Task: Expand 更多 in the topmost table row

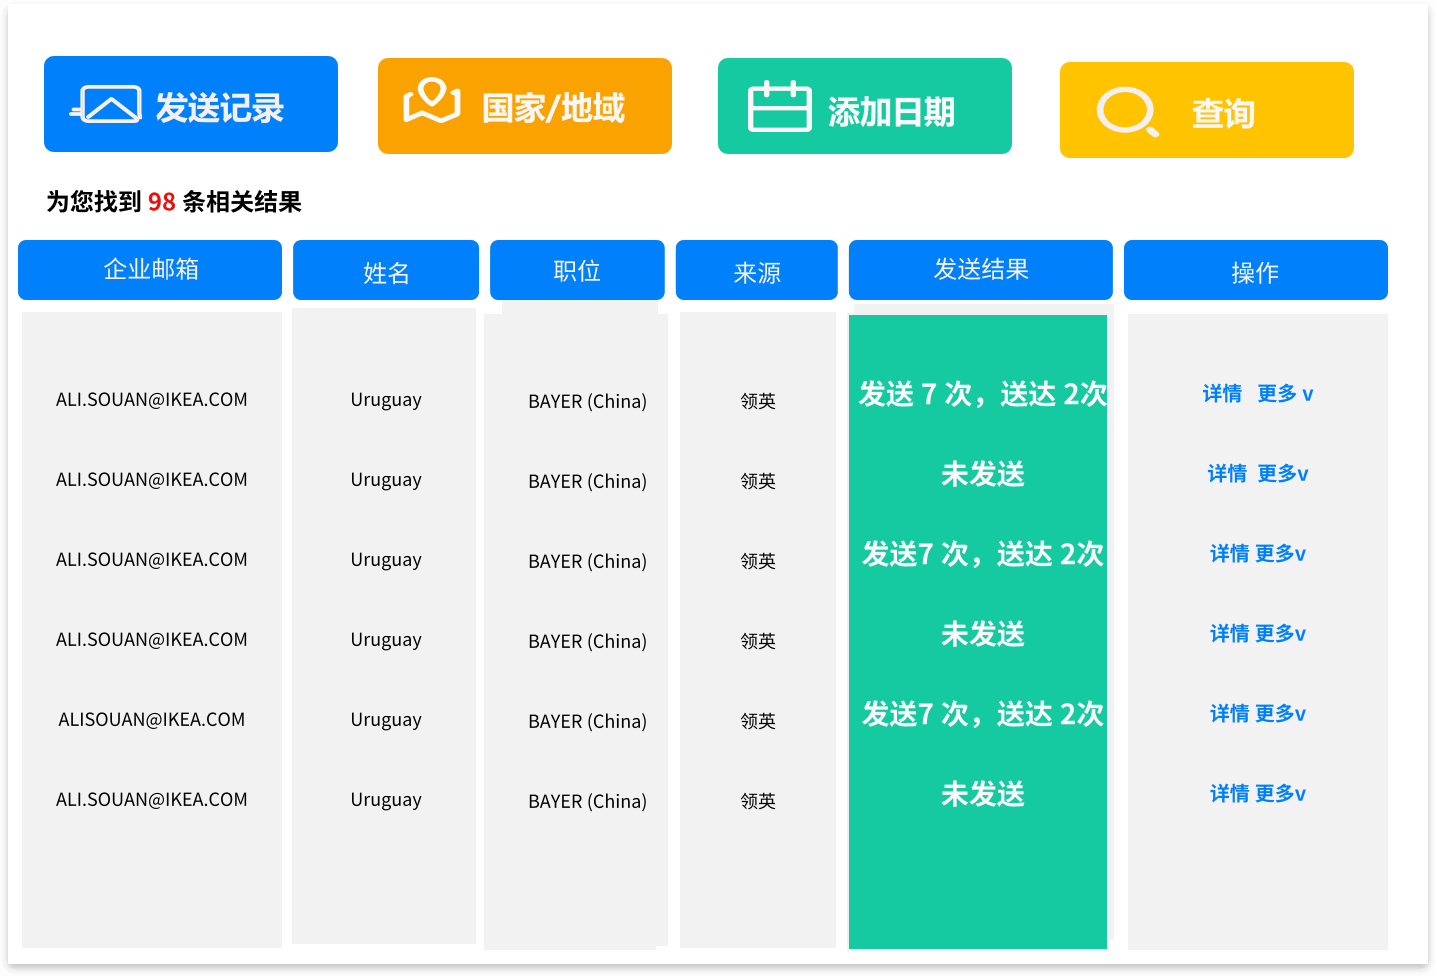Action: [x=1286, y=394]
